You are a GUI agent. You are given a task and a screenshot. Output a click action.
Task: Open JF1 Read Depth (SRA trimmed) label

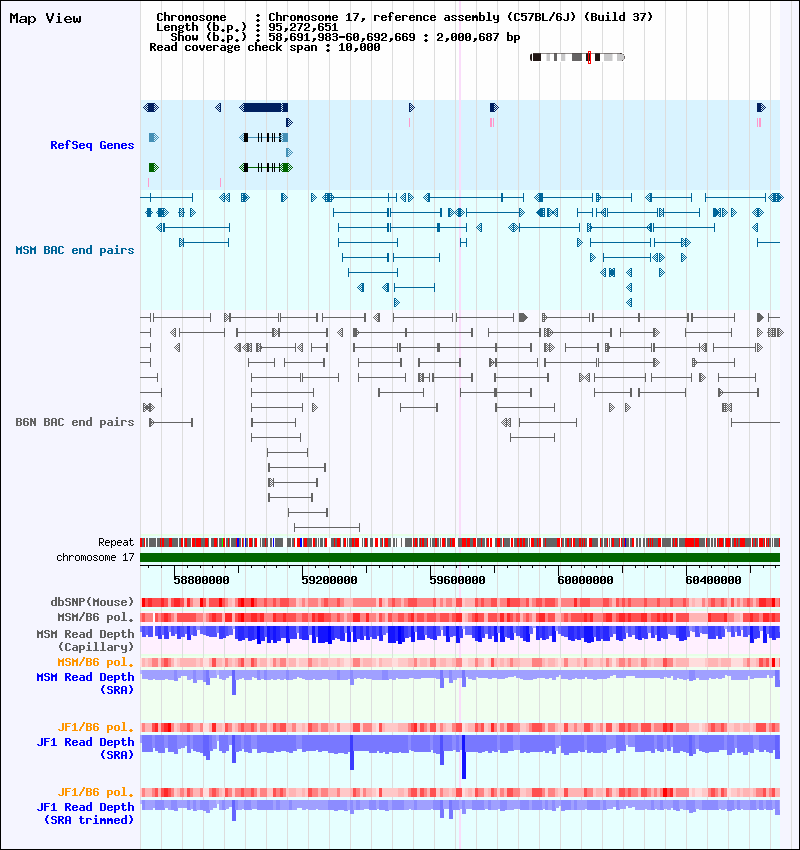point(85,813)
